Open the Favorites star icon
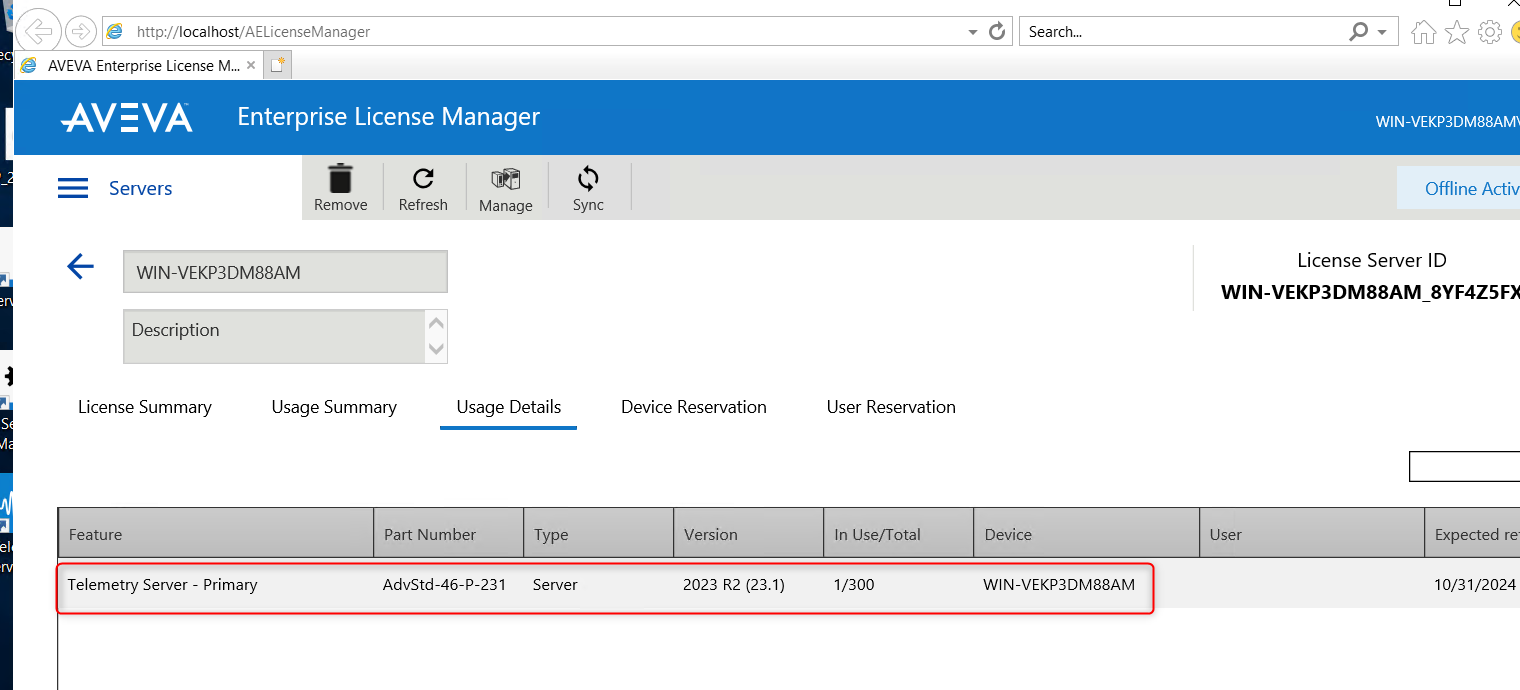Image resolution: width=1520 pixels, height=690 pixels. [x=1457, y=32]
